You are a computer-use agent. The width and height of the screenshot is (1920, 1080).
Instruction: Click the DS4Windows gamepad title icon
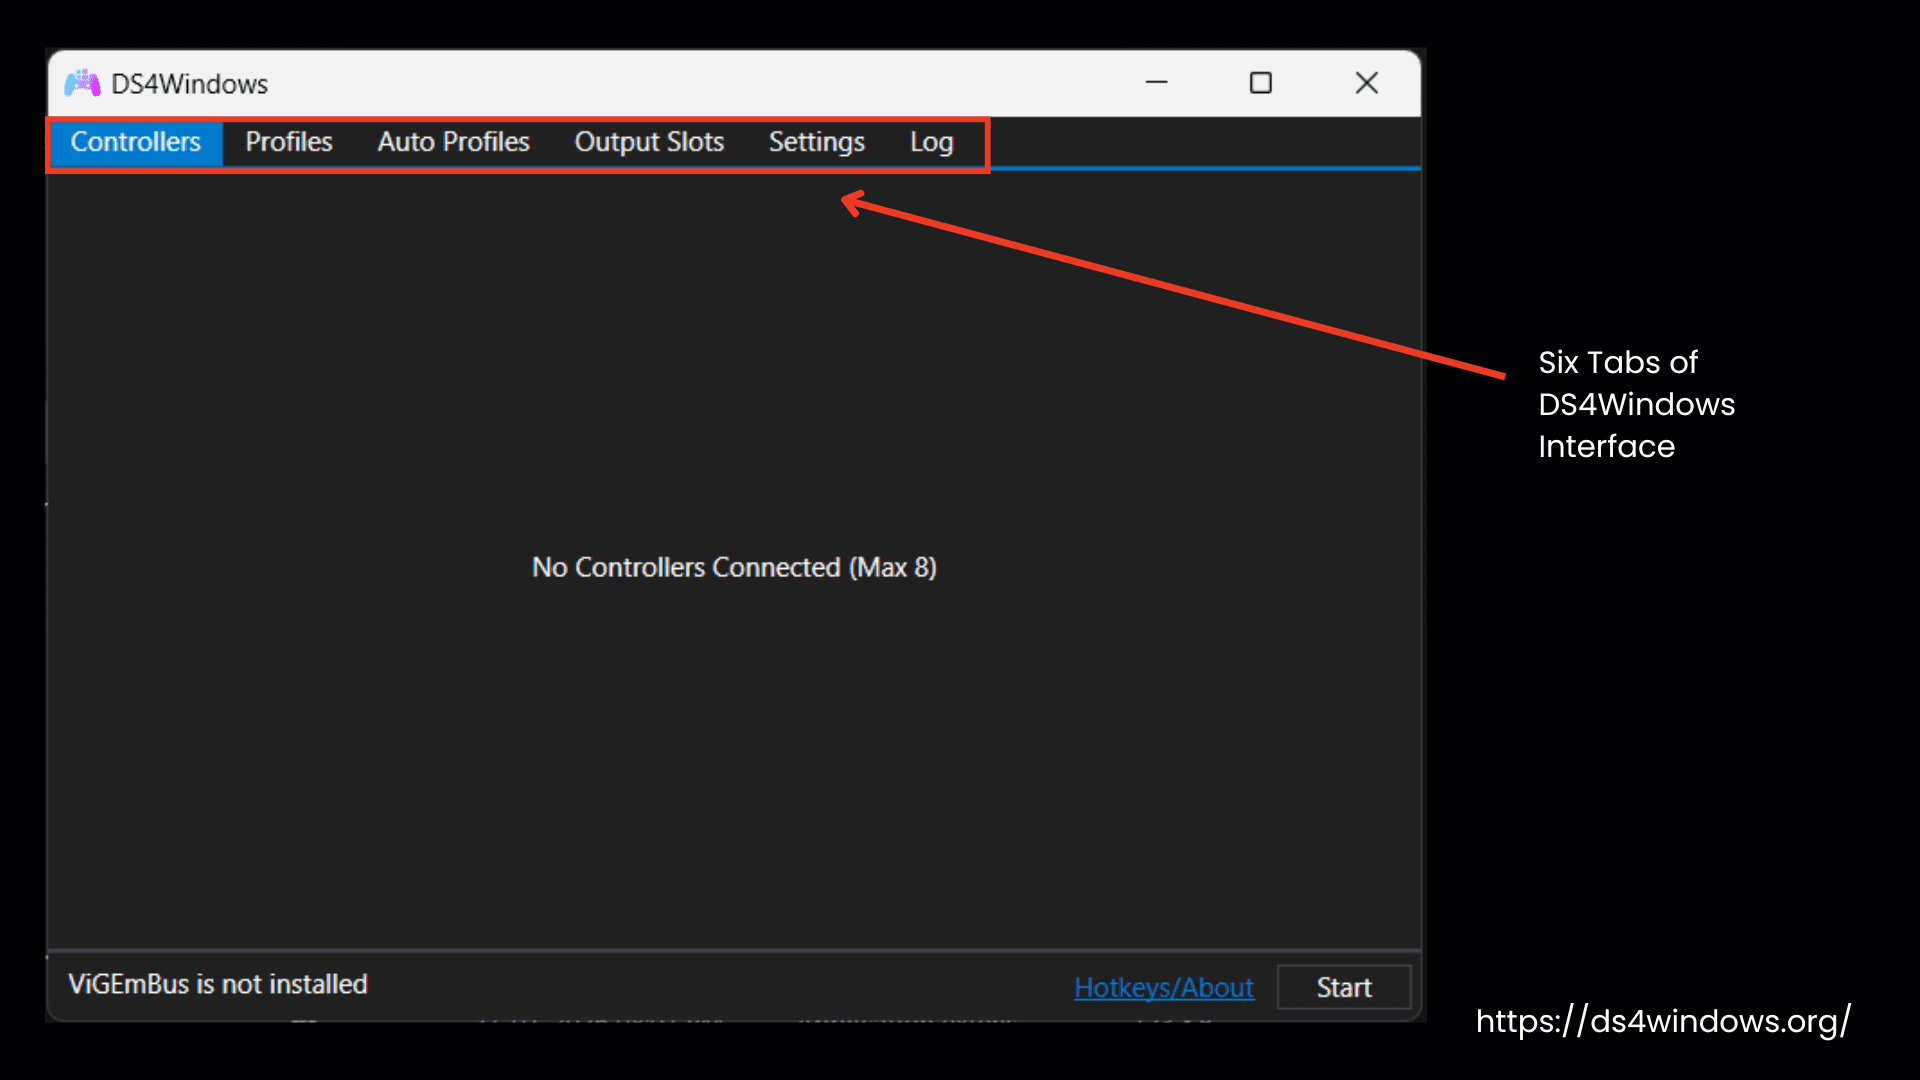tap(82, 84)
